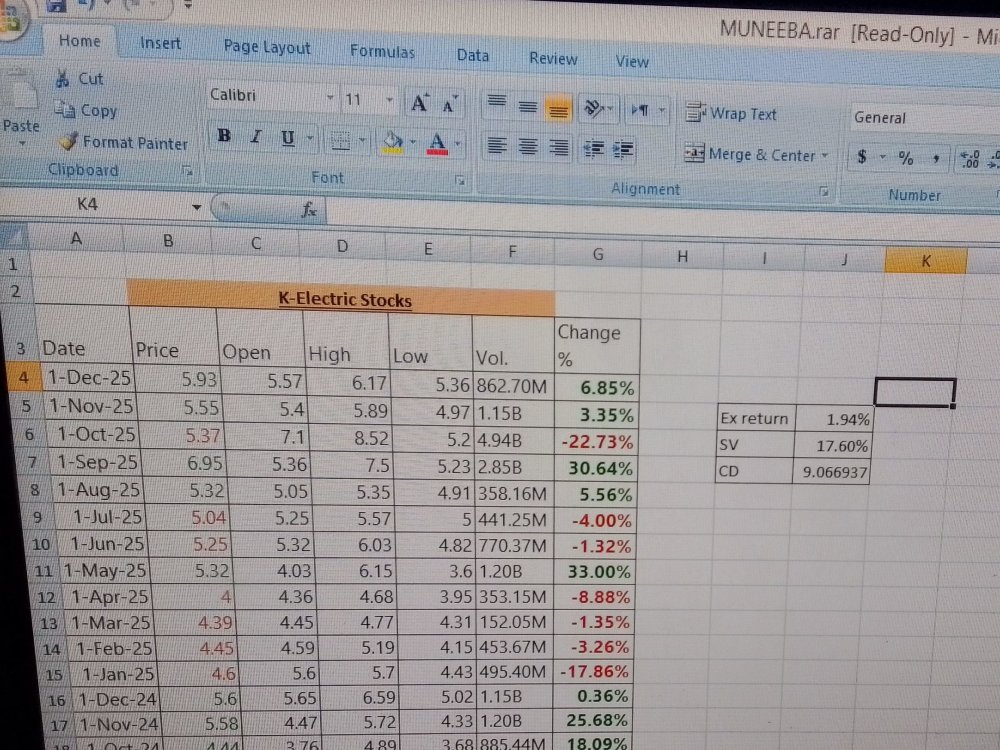Toggle Bottom Align (highlighted)
This screenshot has height=750, width=1000.
pyautogui.click(x=557, y=109)
